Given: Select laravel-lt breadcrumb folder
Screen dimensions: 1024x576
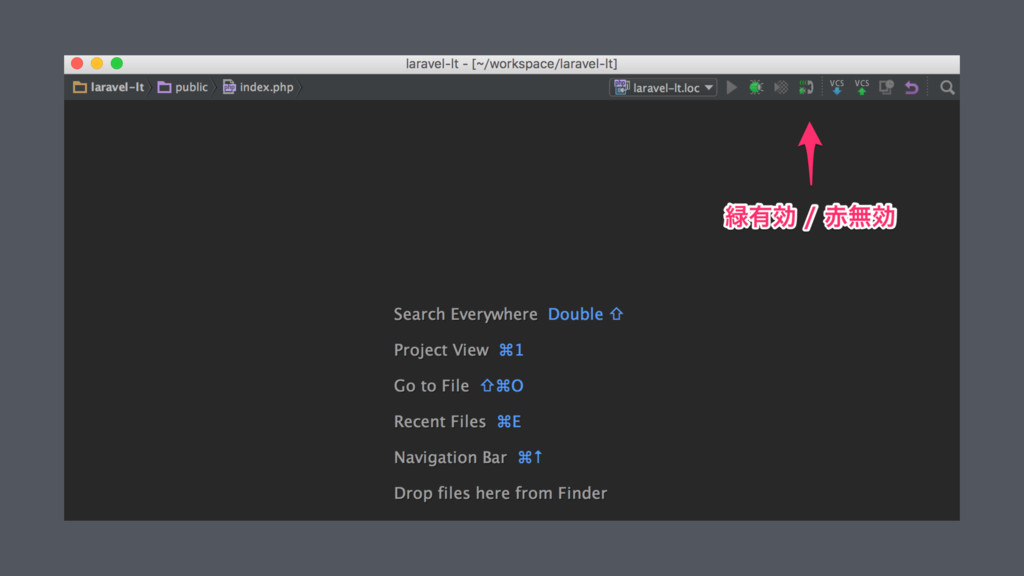Looking at the screenshot, I should coord(108,88).
